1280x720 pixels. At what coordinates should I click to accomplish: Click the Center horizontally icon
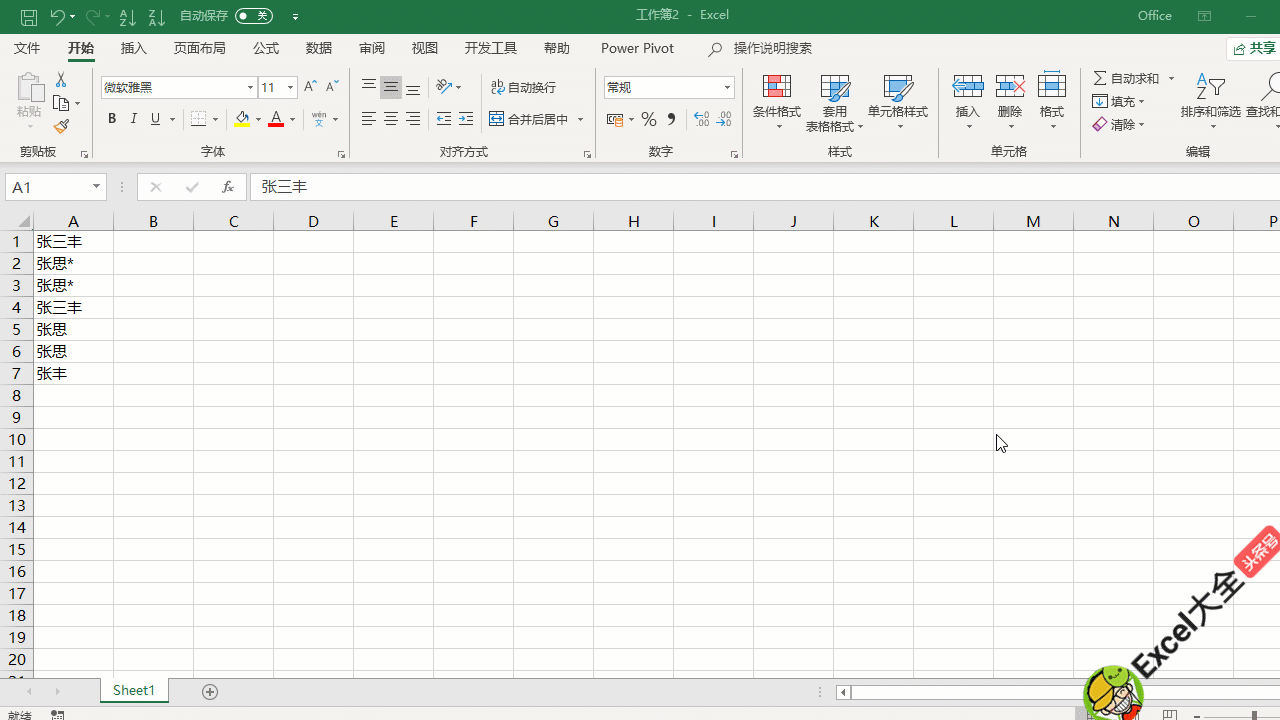click(391, 119)
